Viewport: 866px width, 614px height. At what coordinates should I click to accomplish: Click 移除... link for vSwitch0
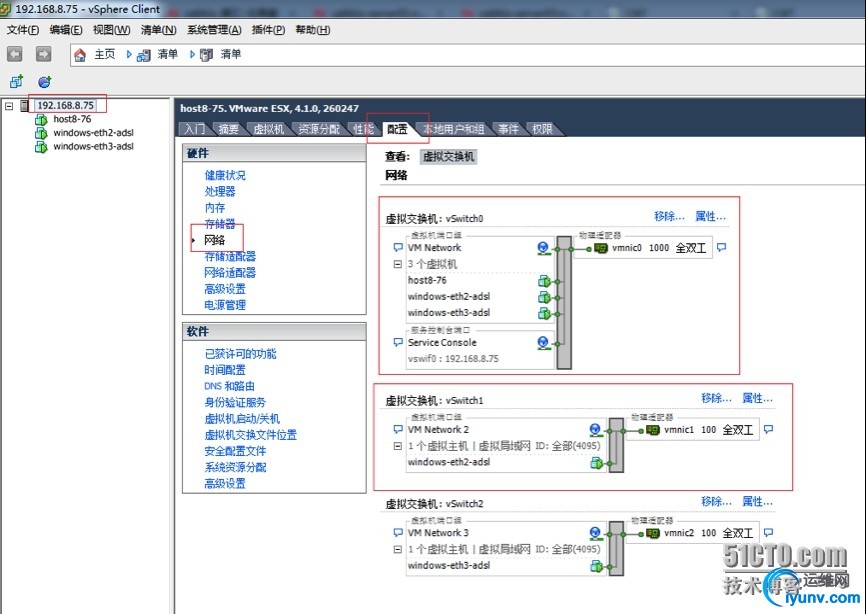[669, 216]
